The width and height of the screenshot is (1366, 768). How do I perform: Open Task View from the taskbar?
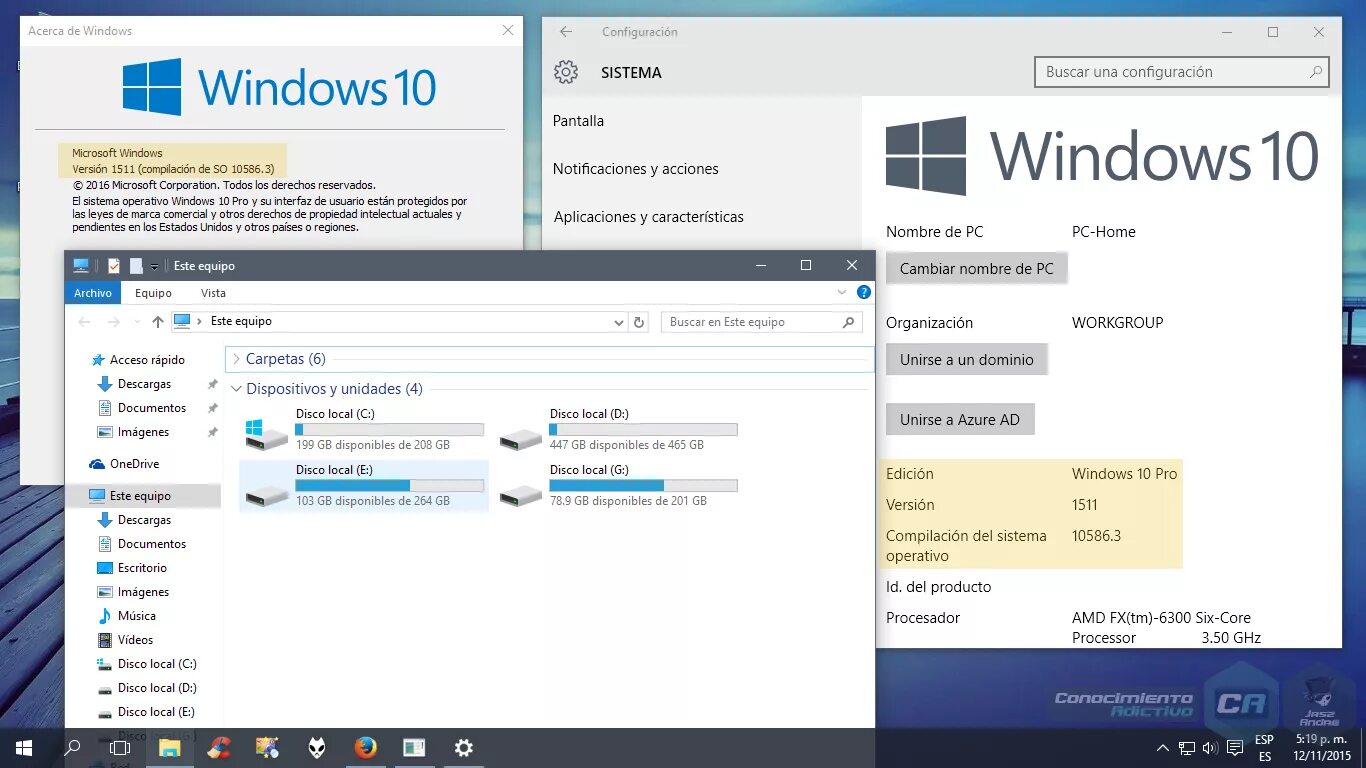coord(120,747)
